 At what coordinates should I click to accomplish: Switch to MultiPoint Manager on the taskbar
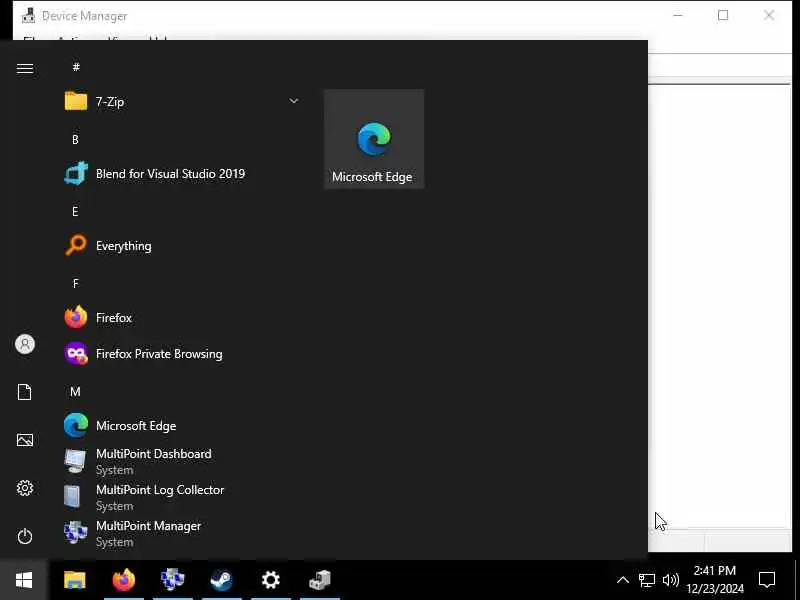click(172, 580)
